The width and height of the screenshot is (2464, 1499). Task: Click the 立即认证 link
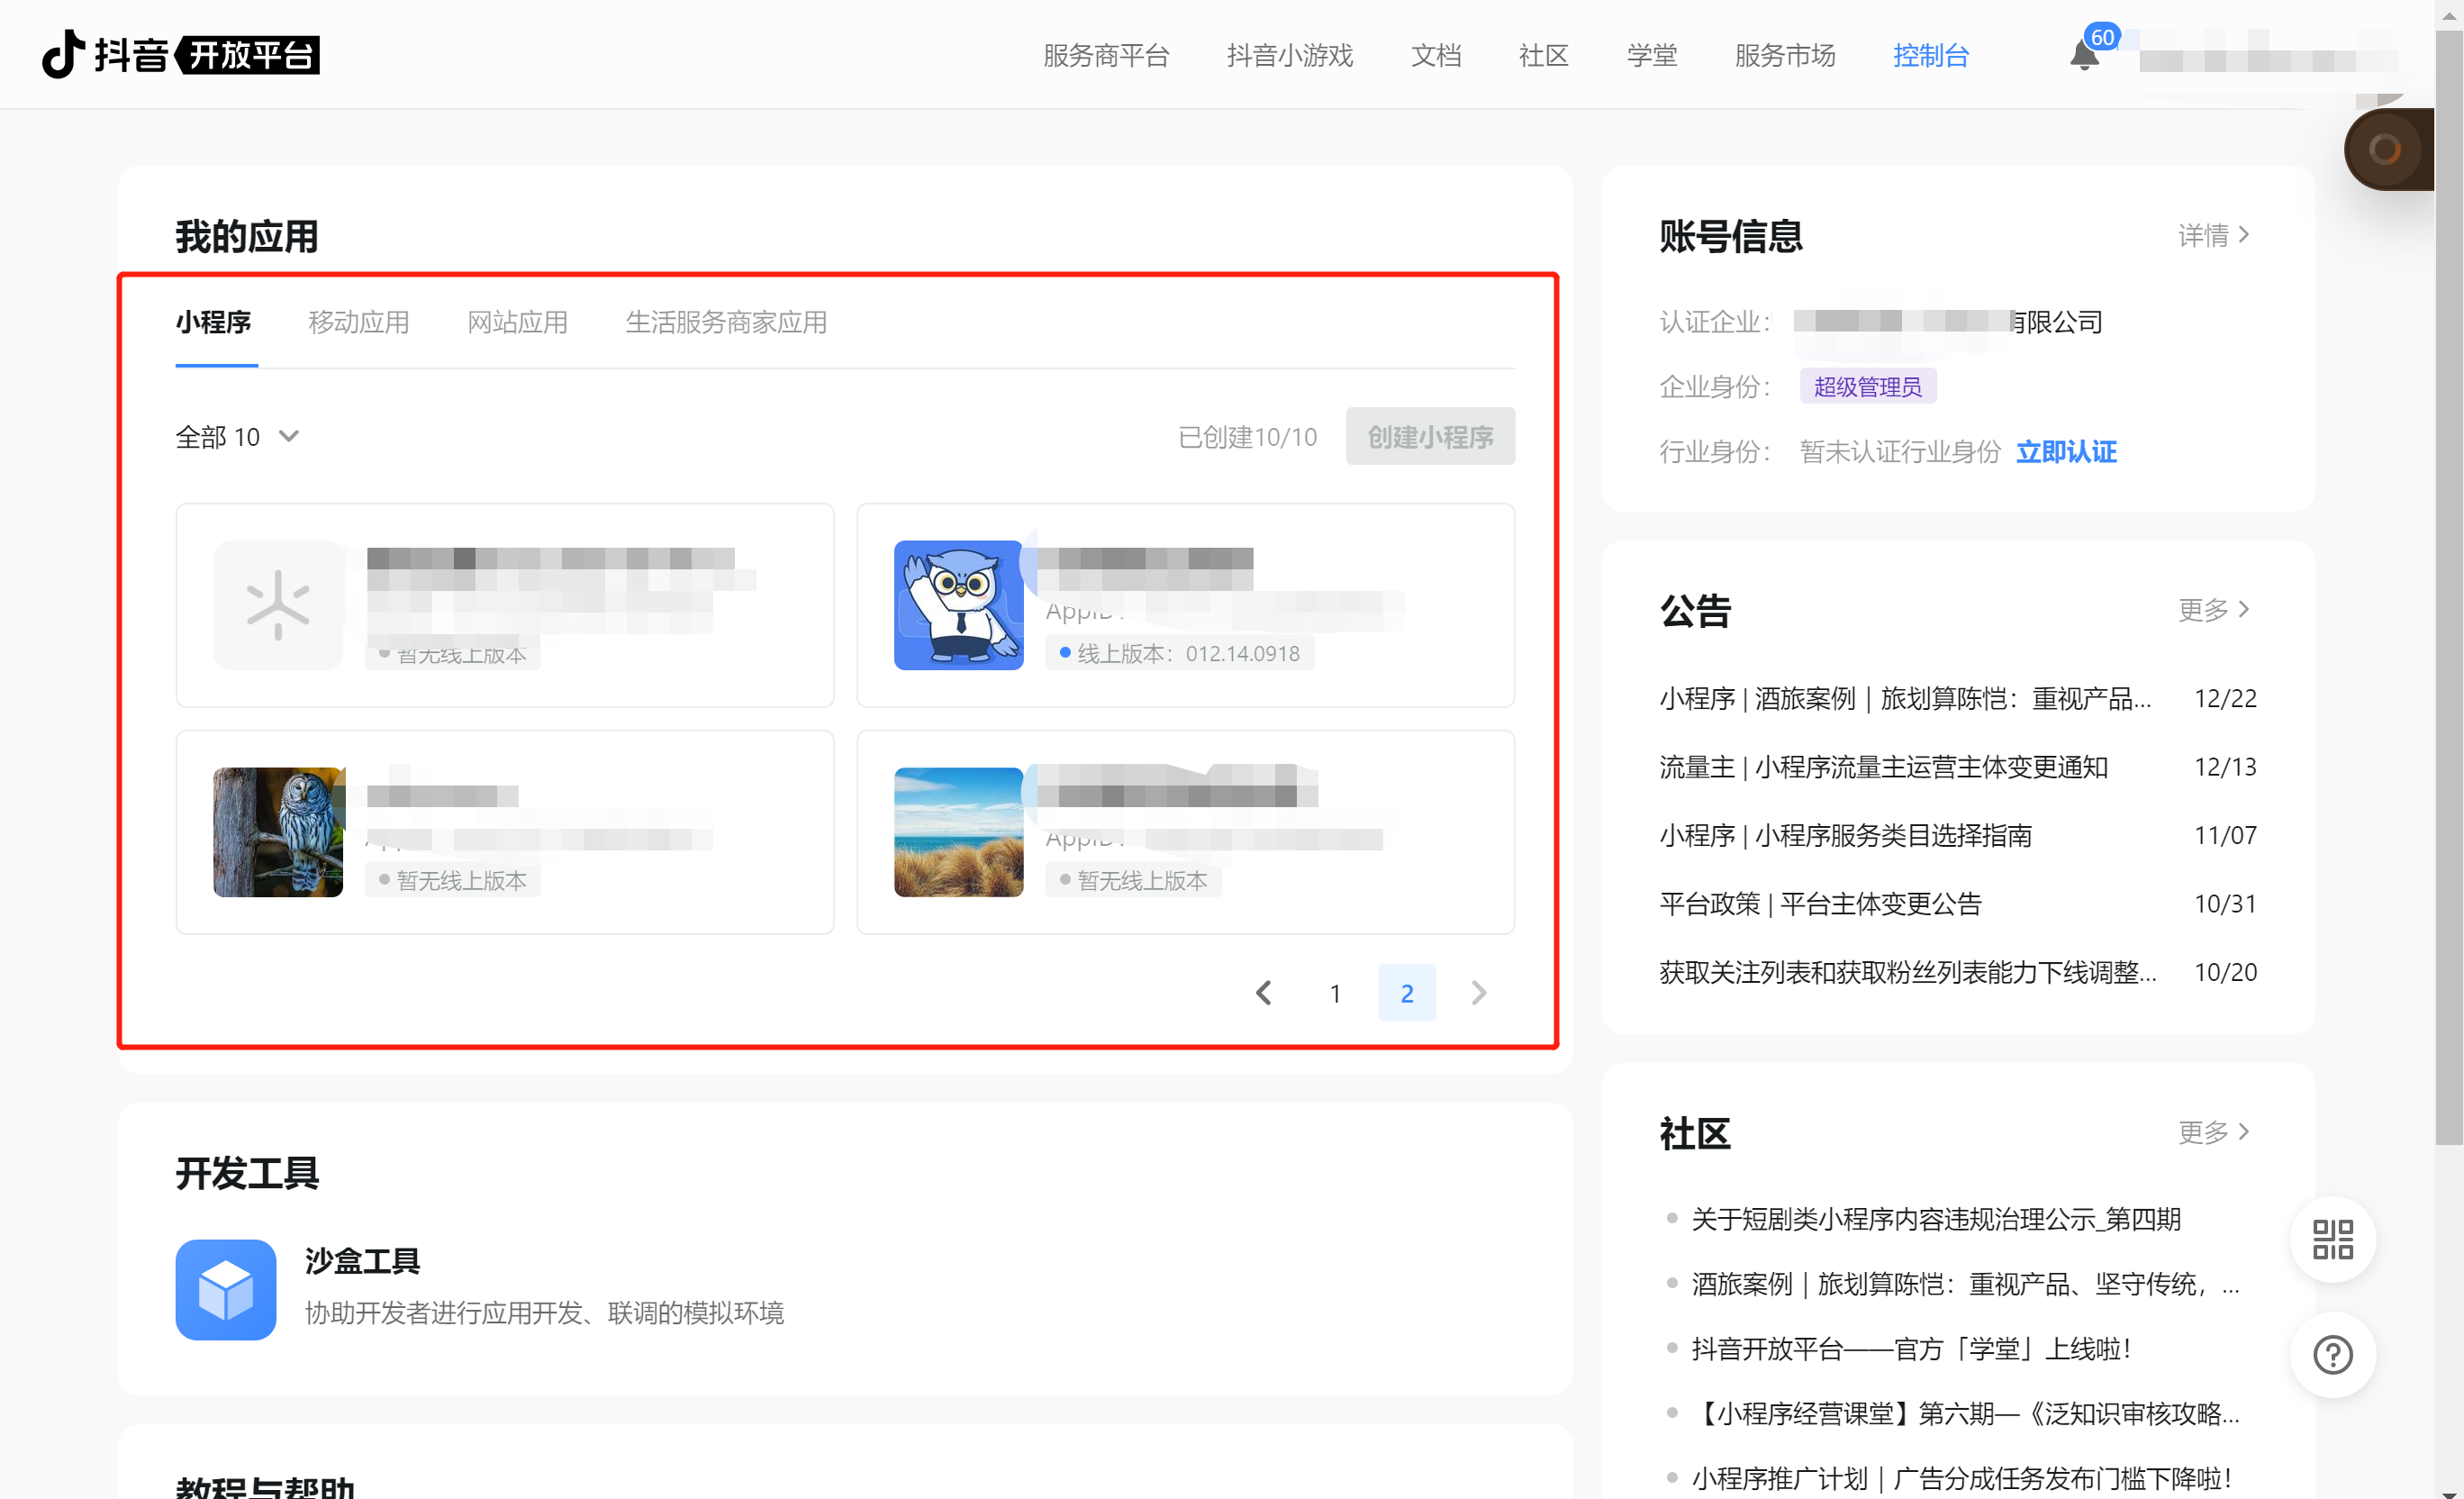[2066, 451]
